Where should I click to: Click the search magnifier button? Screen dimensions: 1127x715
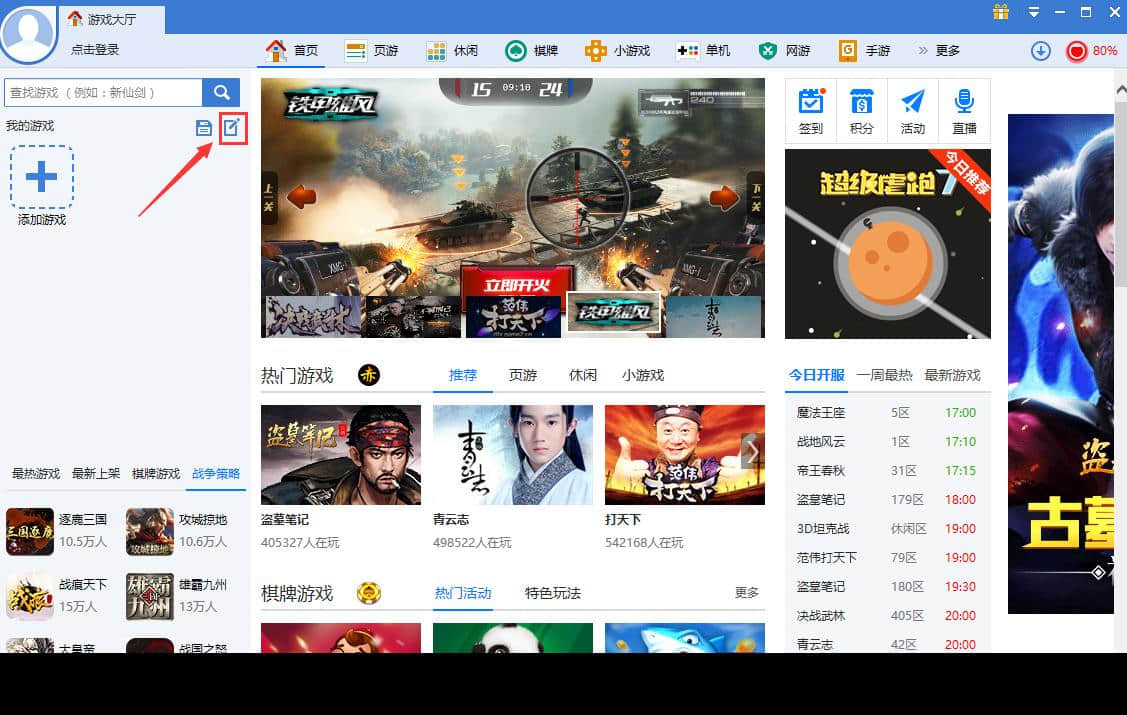[221, 93]
